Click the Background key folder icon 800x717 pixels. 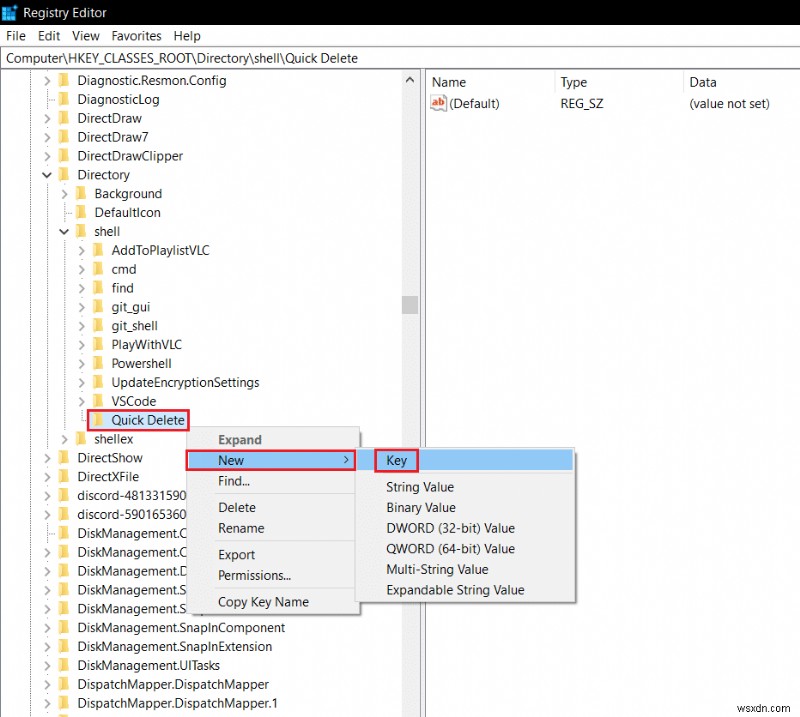(x=83, y=193)
